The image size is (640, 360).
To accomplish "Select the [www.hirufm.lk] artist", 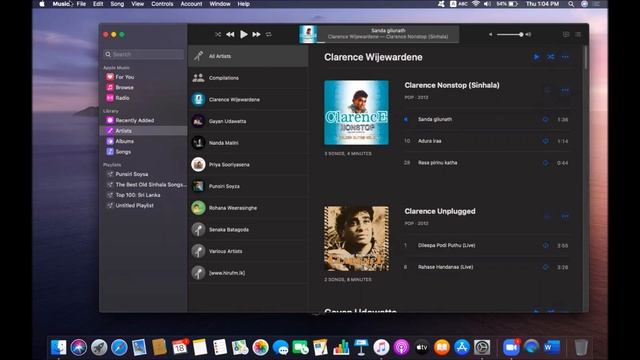I will [x=248, y=273].
